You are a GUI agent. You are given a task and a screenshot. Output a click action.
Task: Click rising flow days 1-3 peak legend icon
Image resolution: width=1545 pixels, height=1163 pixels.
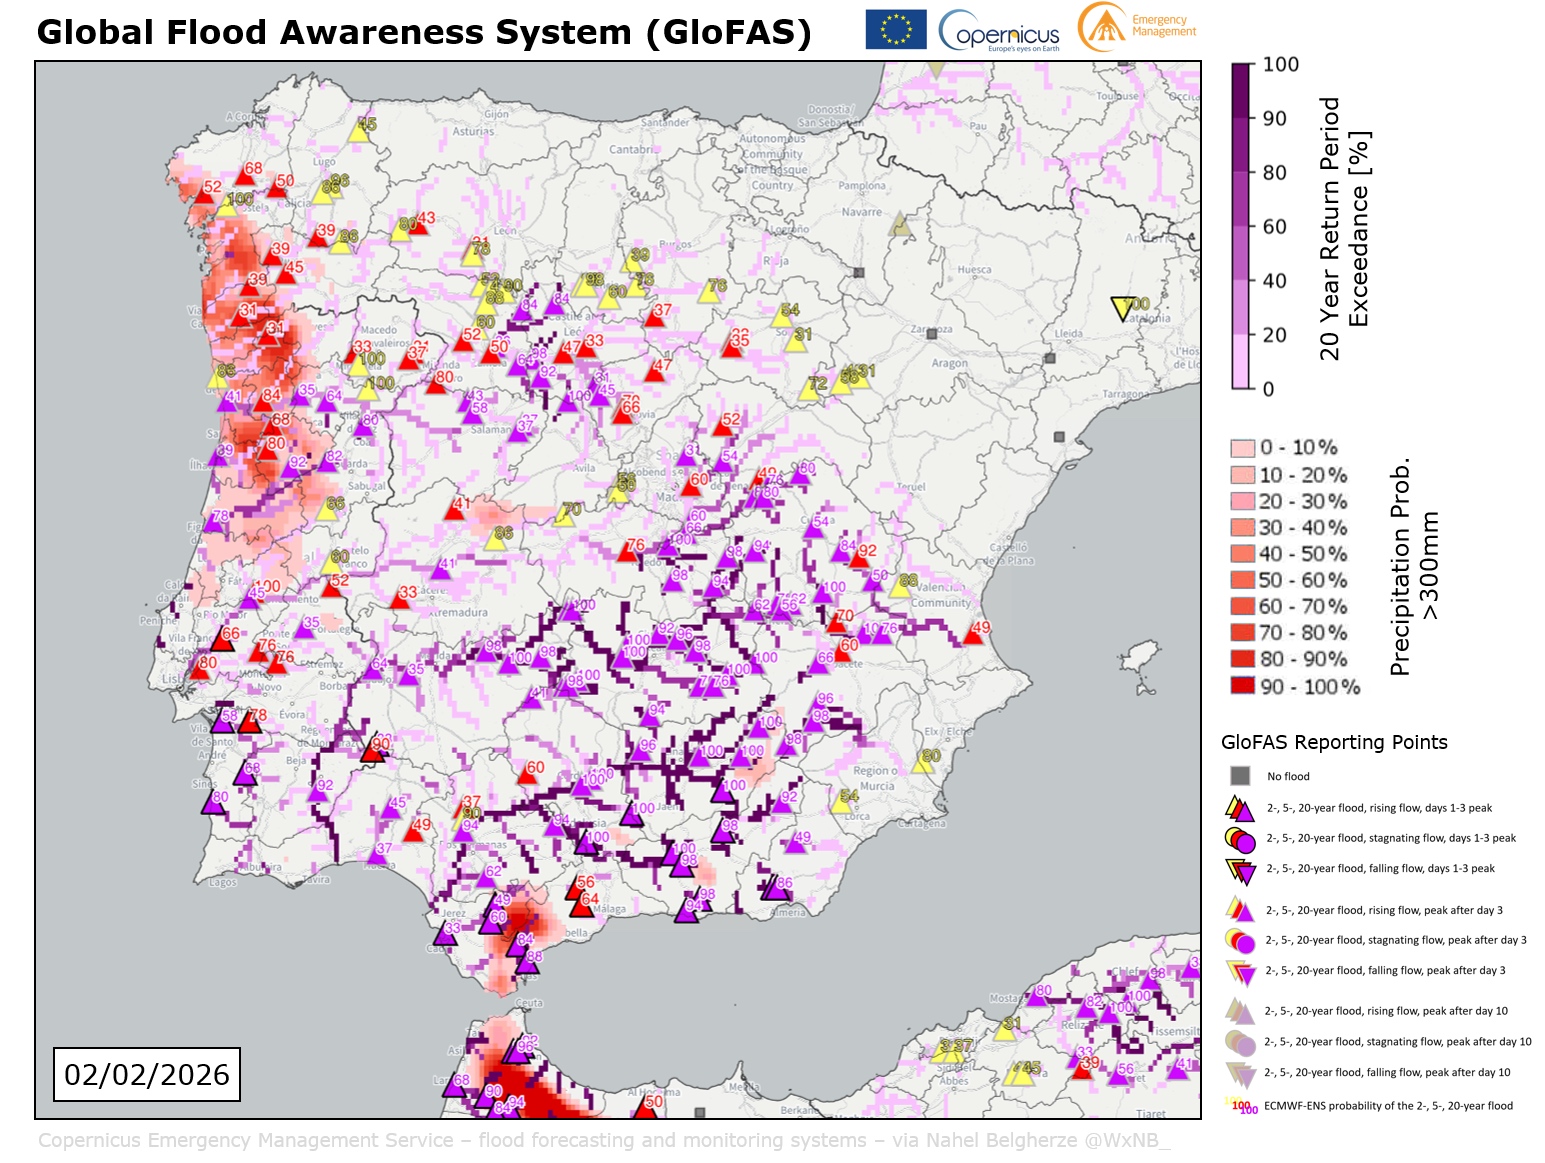[x=1240, y=808]
